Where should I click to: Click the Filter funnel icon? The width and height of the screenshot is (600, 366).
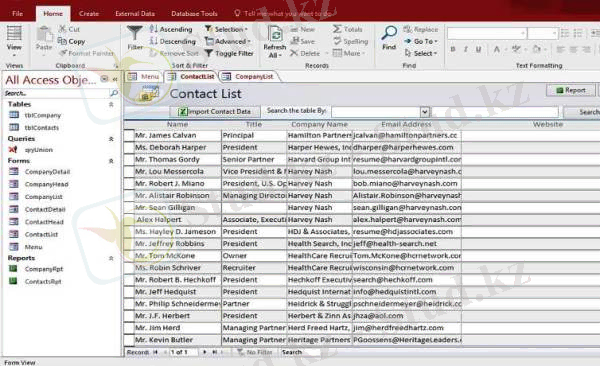pos(135,33)
